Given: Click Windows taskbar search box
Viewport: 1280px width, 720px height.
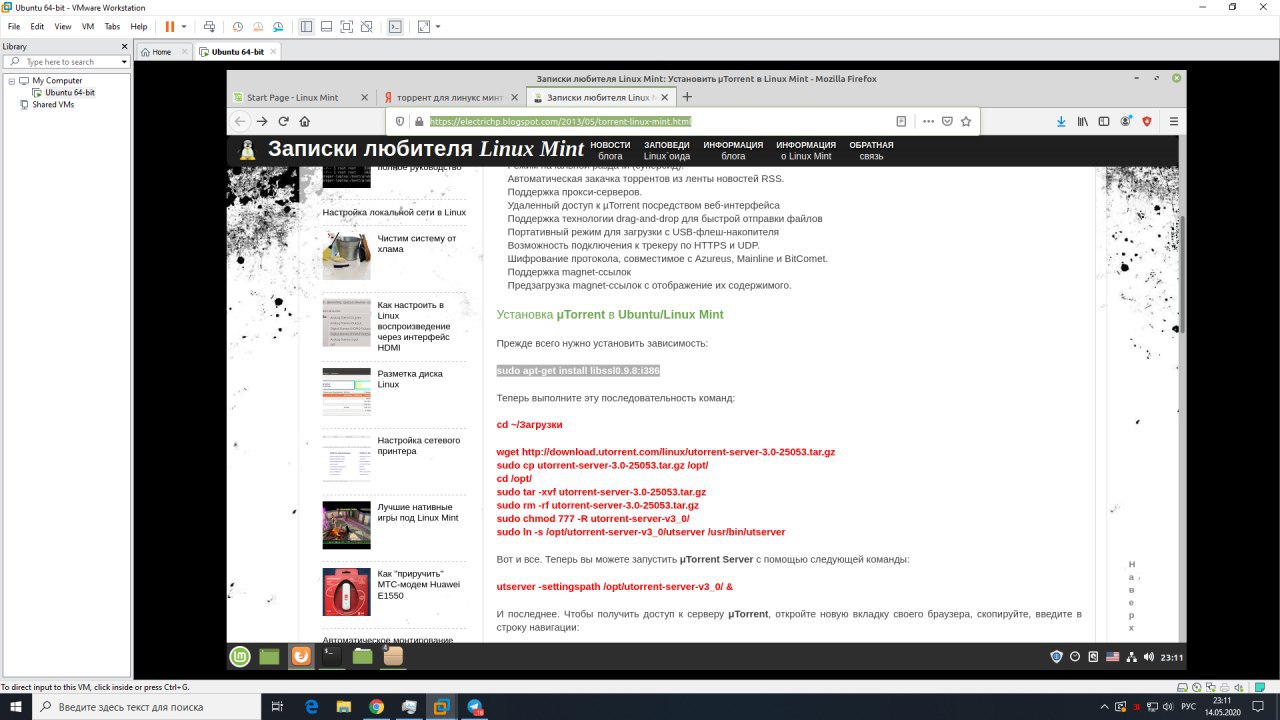Looking at the screenshot, I should [147, 706].
